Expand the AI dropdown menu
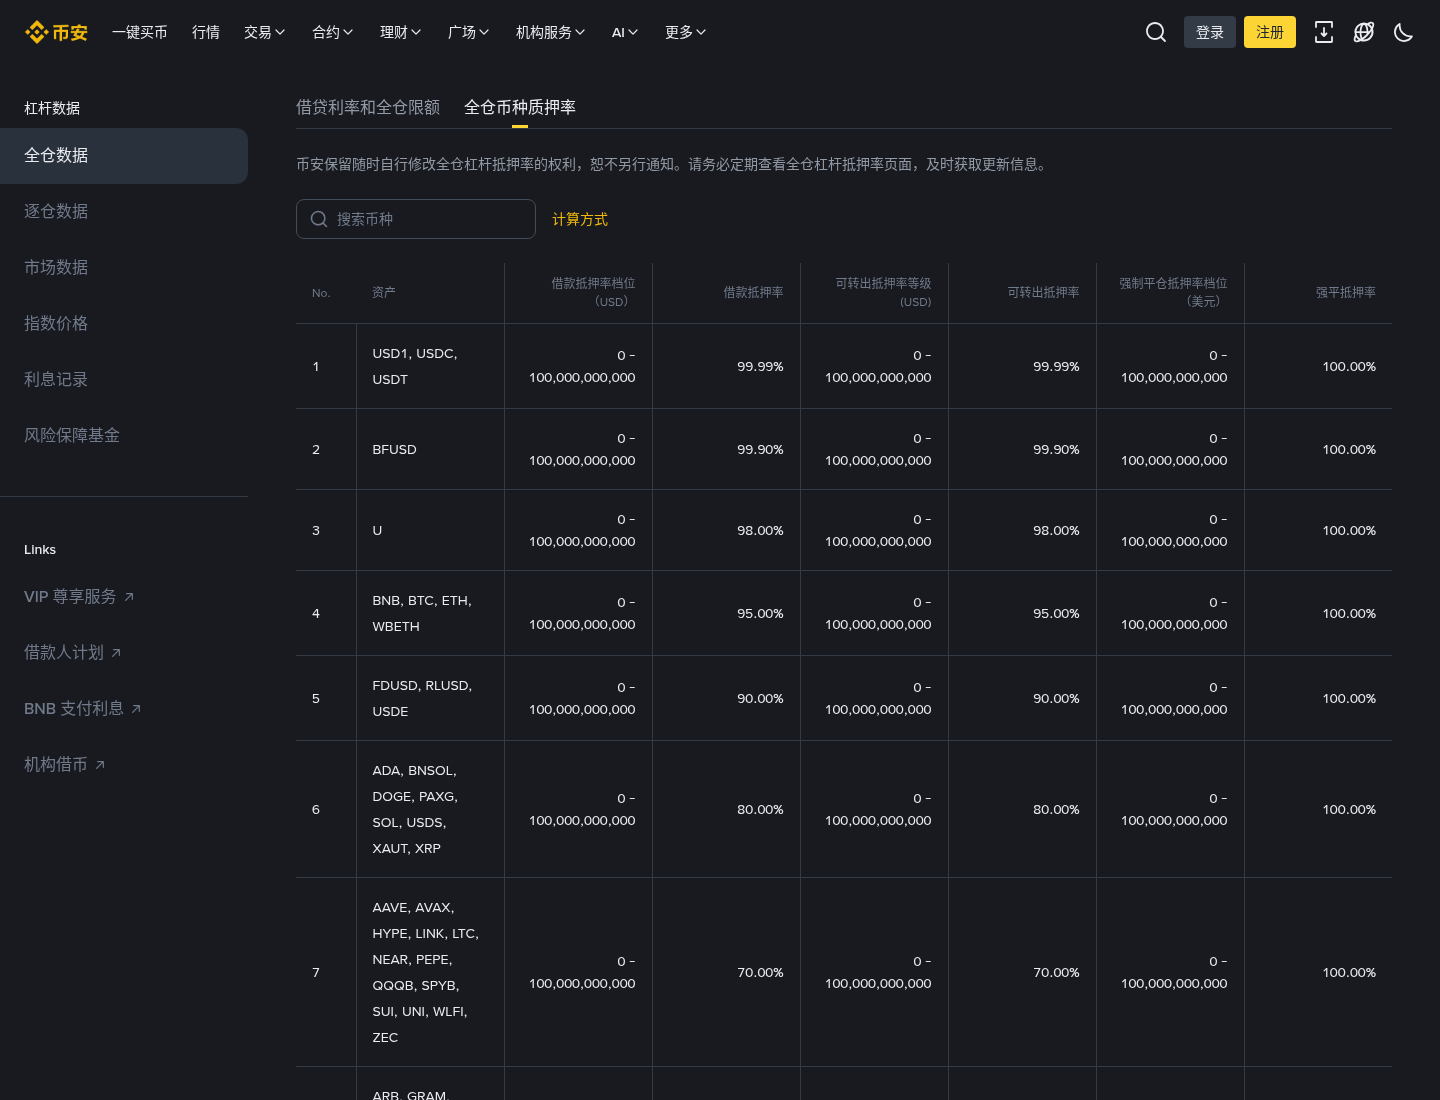 click(625, 32)
